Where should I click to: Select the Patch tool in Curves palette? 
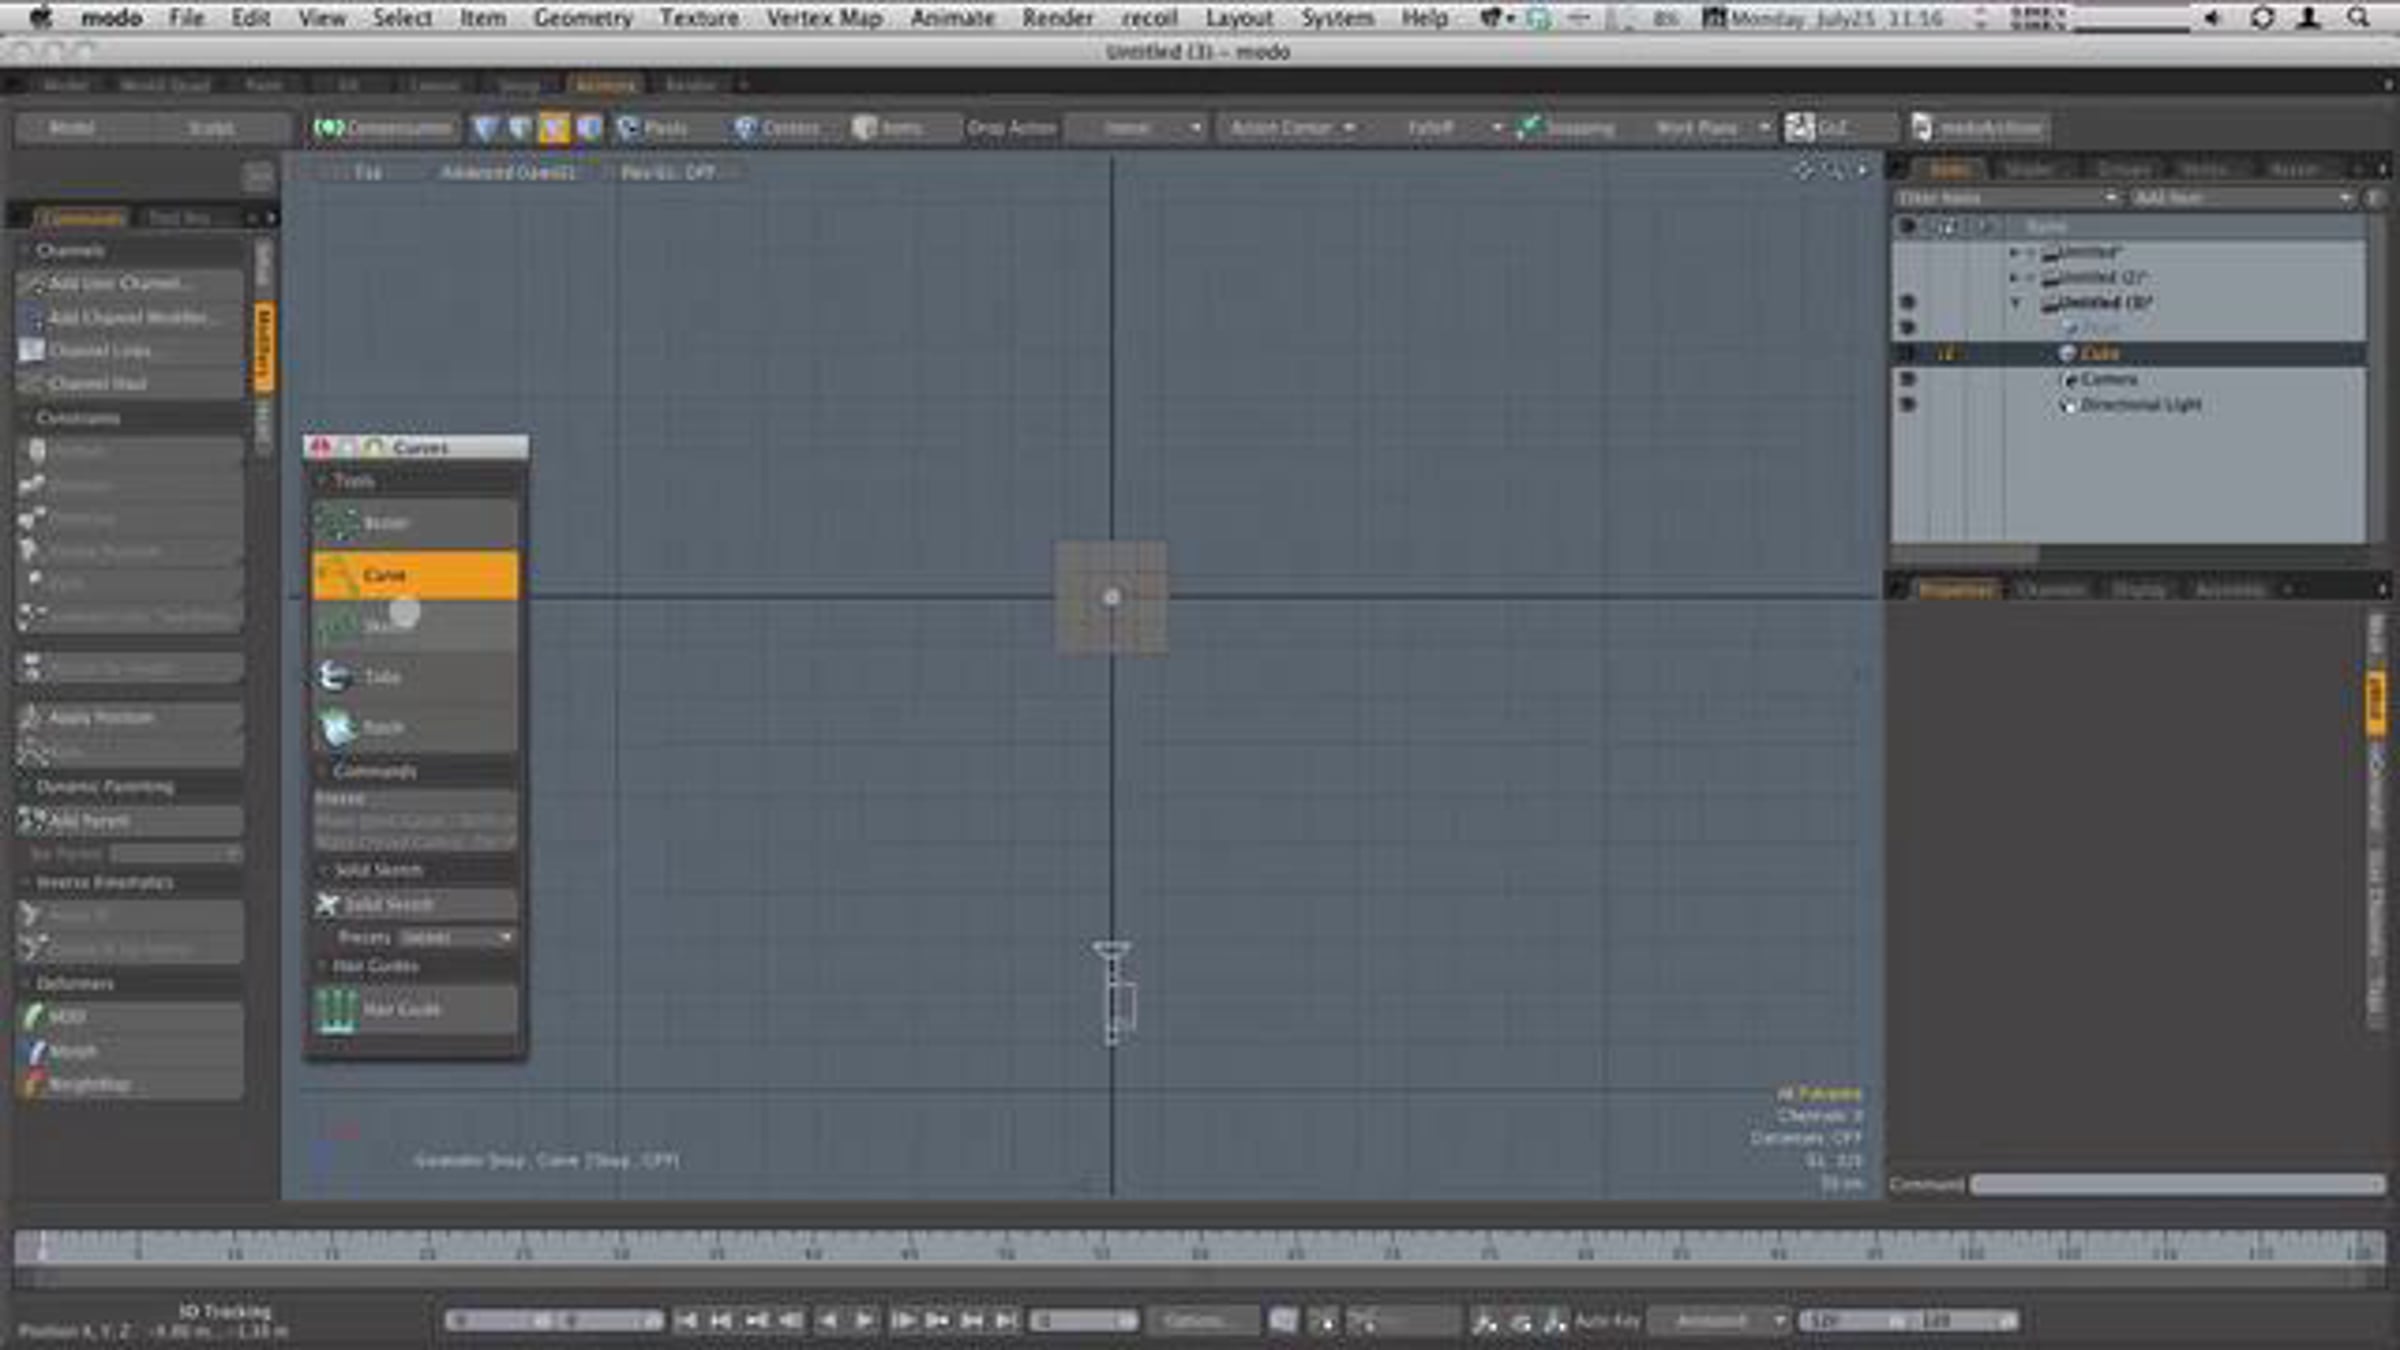point(415,728)
